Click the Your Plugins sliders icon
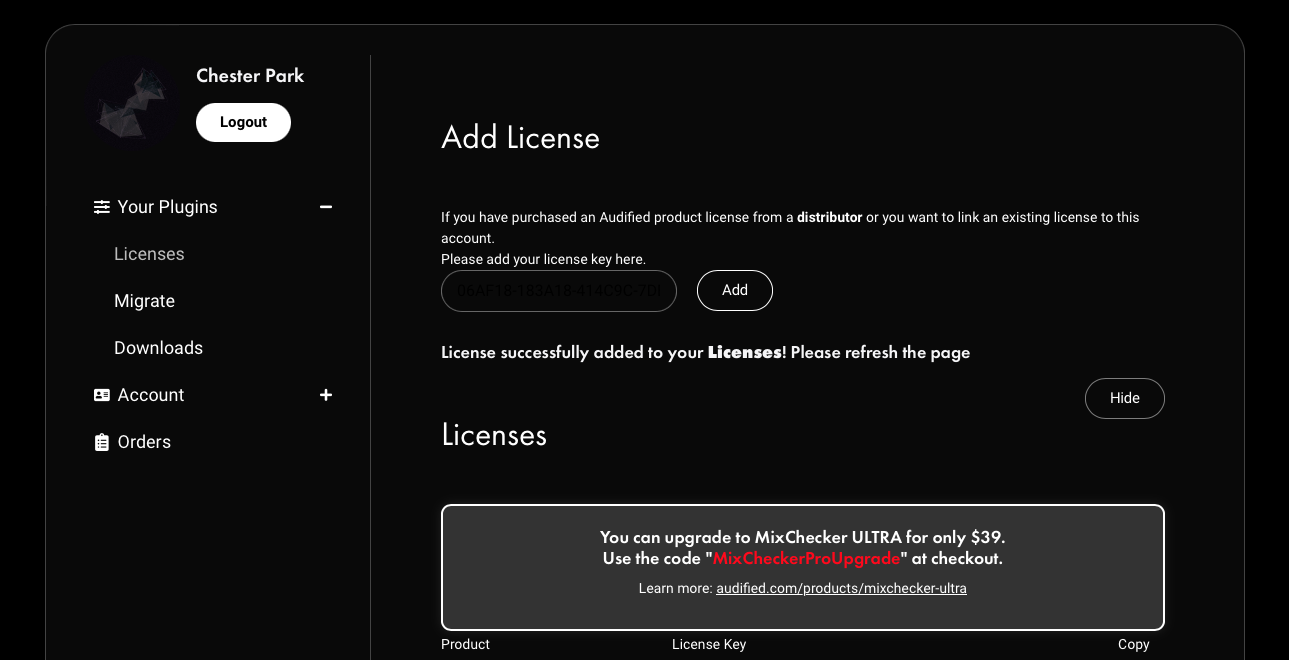 click(x=102, y=207)
